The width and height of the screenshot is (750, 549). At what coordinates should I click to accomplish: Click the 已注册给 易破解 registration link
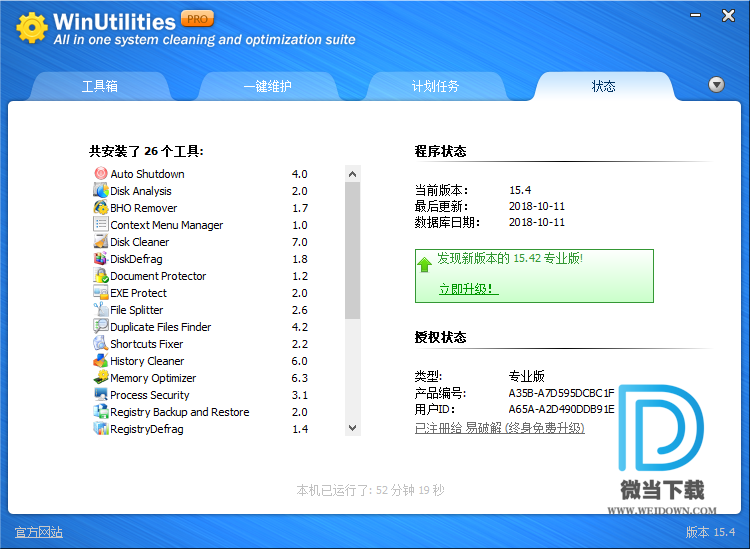tap(499, 428)
